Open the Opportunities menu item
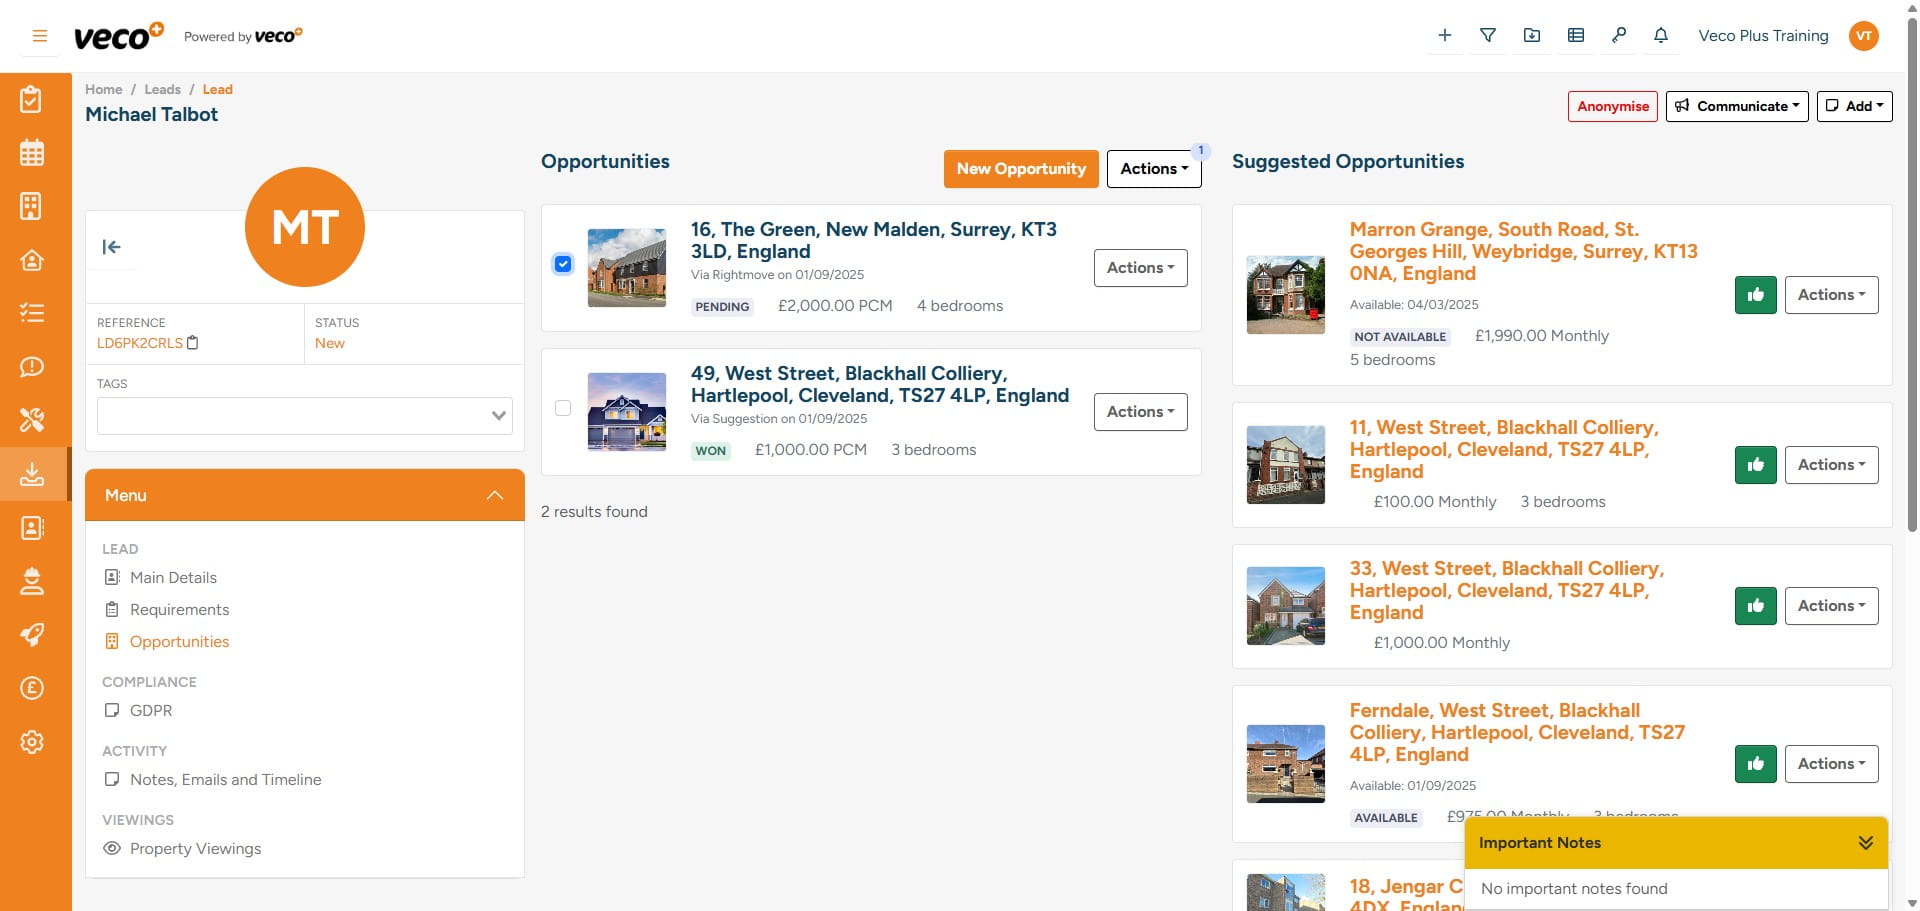Image resolution: width=1920 pixels, height=911 pixels. tap(180, 641)
